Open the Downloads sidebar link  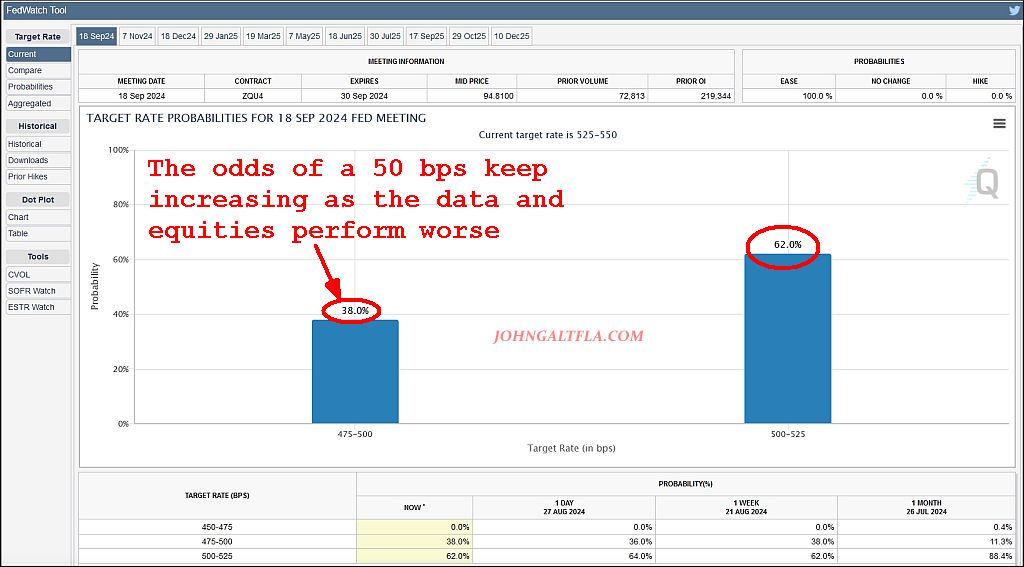click(x=28, y=160)
